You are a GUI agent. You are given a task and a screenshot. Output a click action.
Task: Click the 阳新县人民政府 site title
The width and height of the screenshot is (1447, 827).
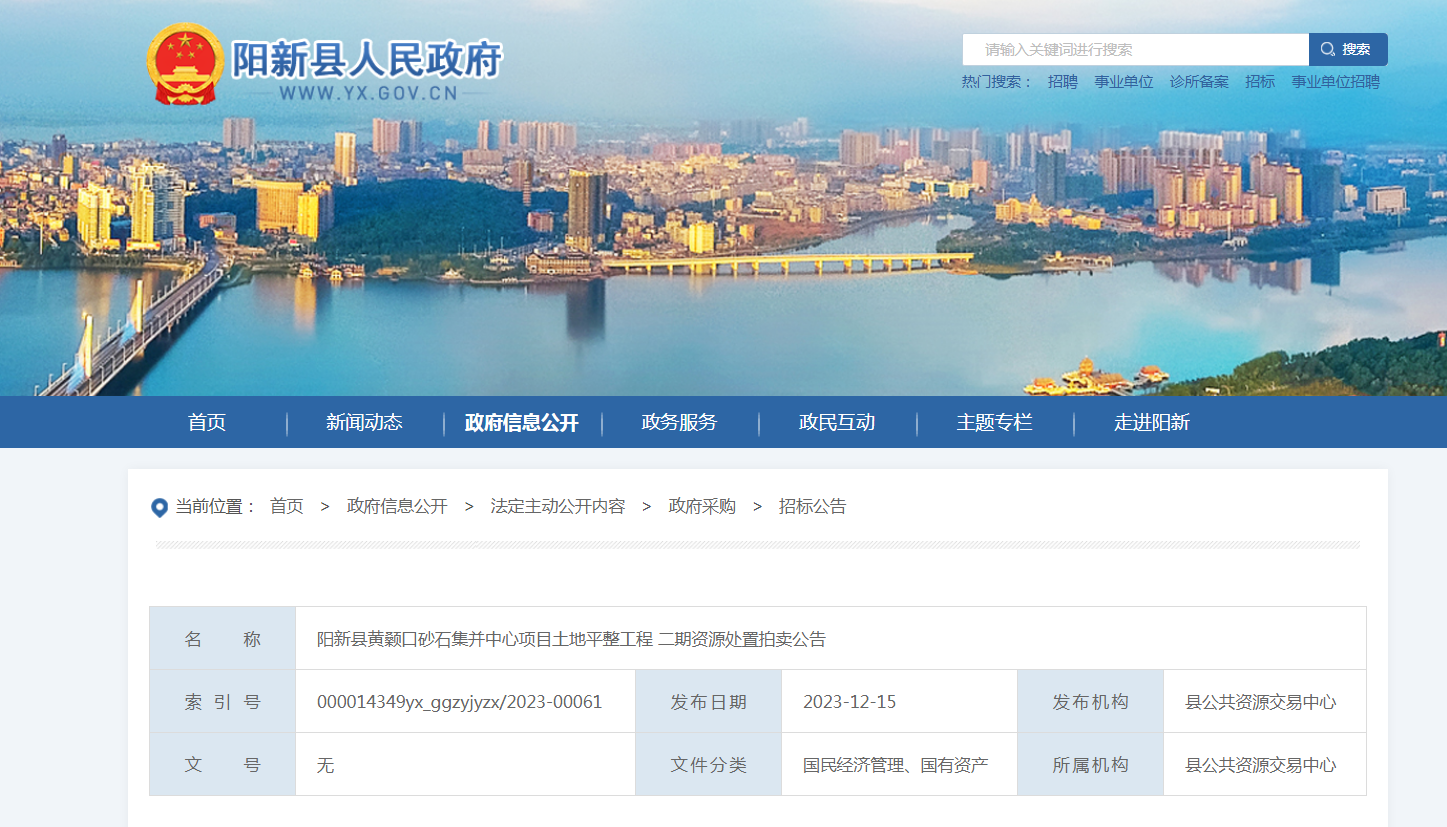pyautogui.click(x=367, y=60)
